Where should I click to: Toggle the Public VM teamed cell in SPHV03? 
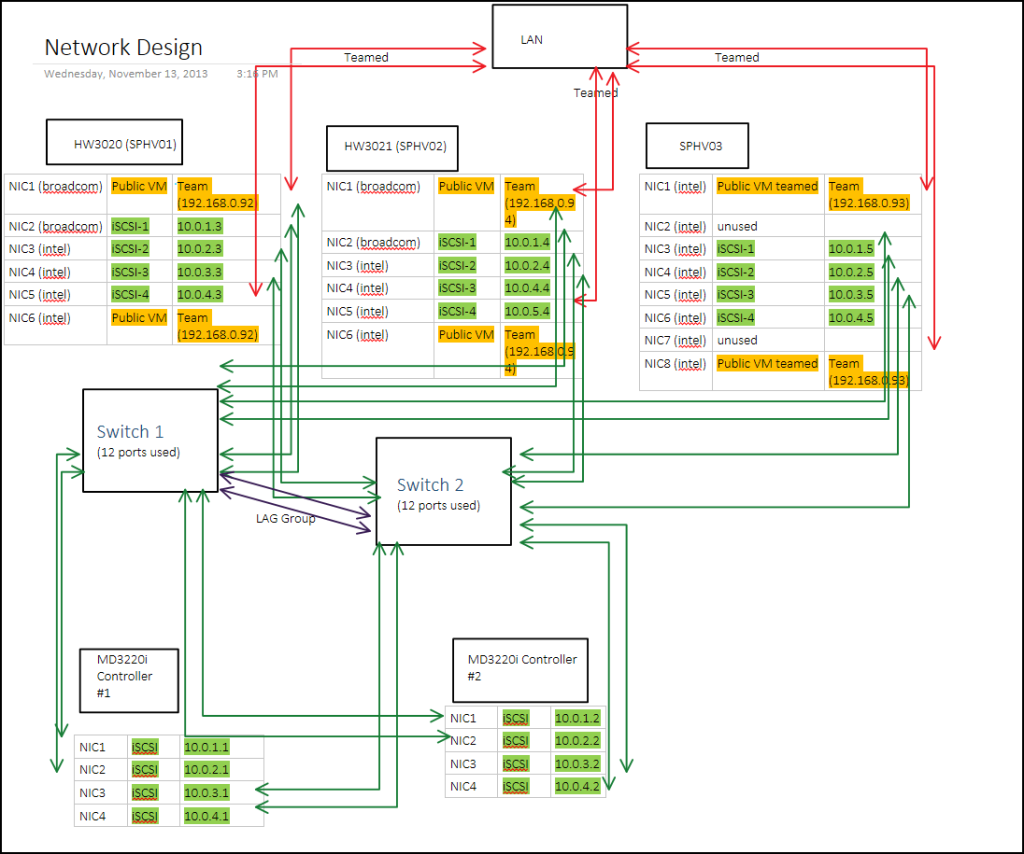point(766,186)
